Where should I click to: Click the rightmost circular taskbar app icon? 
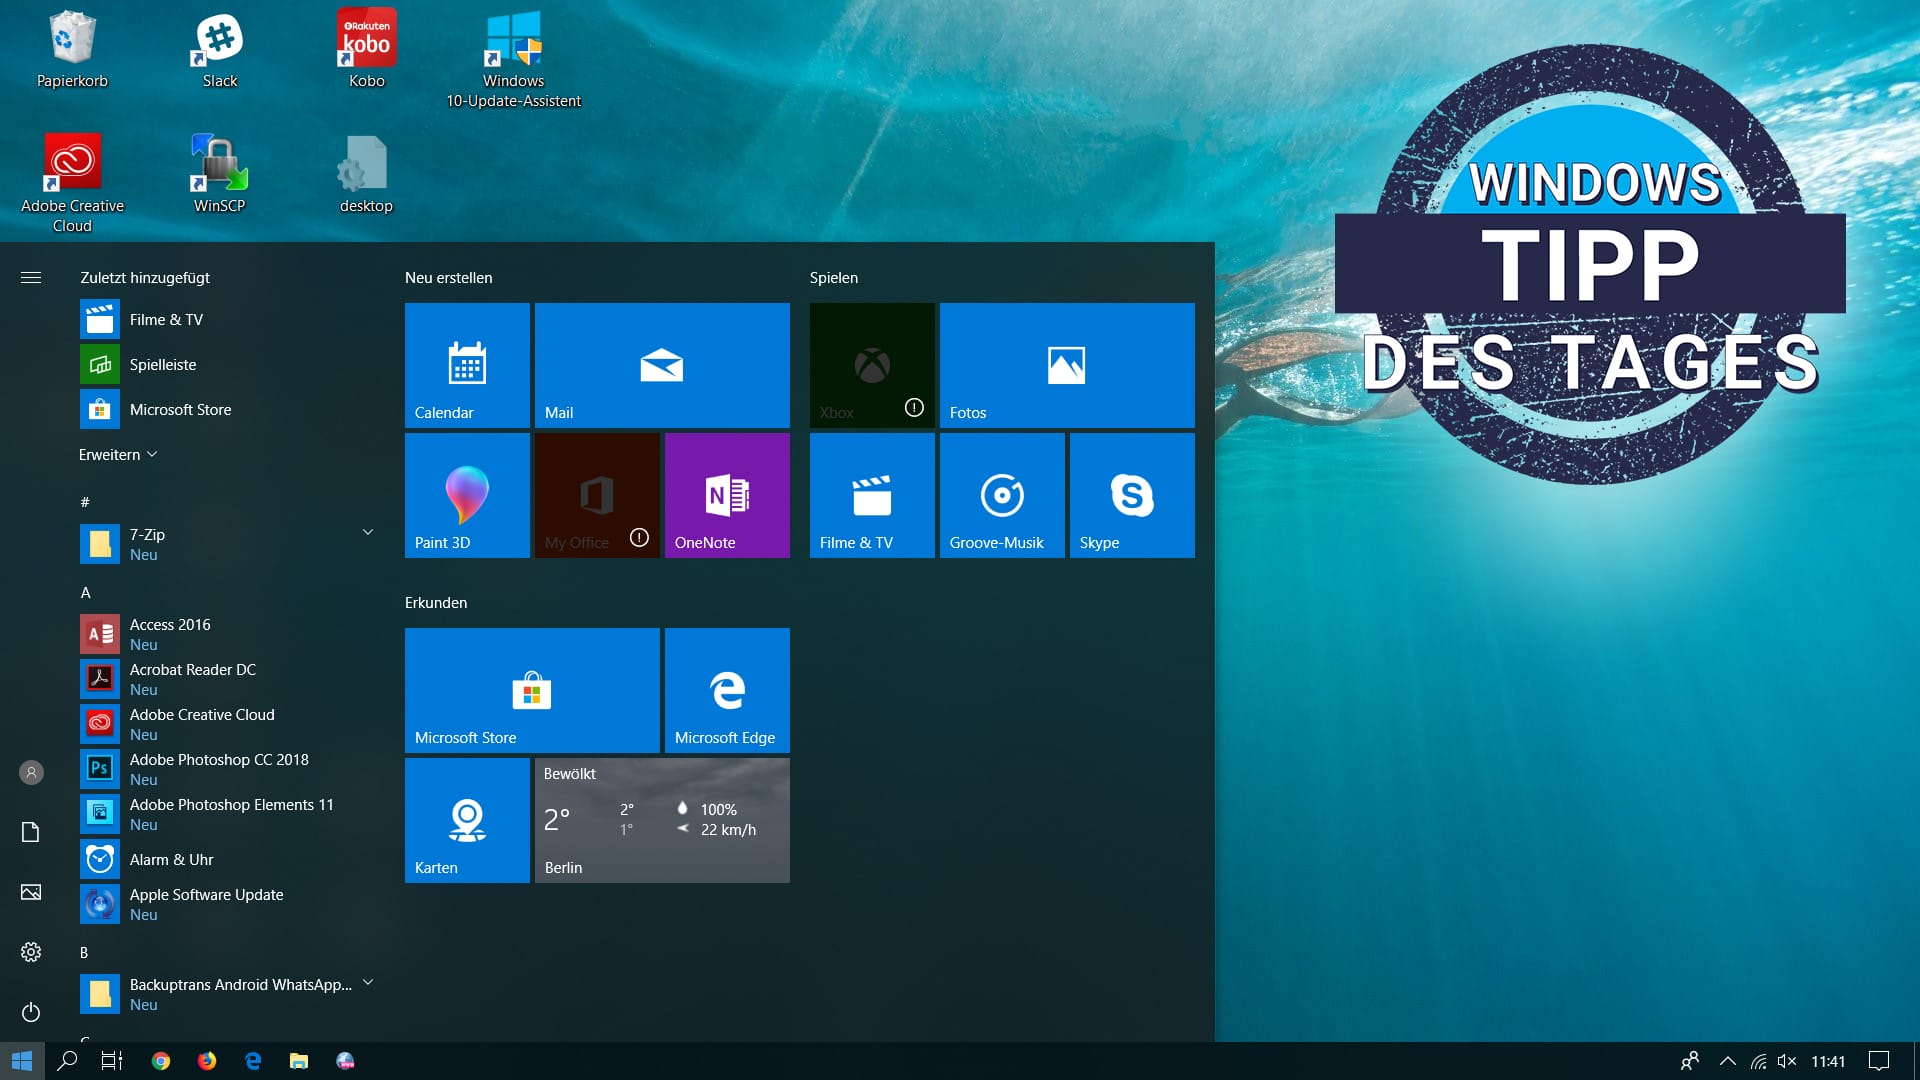click(x=345, y=1061)
